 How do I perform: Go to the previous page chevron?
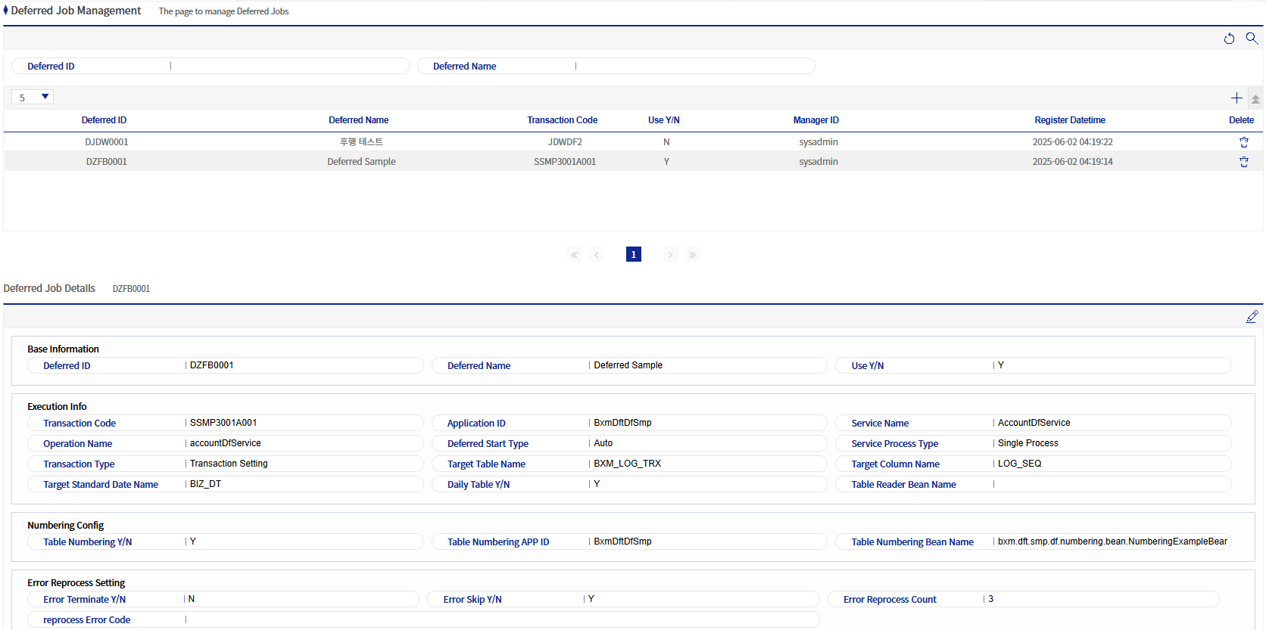click(596, 254)
